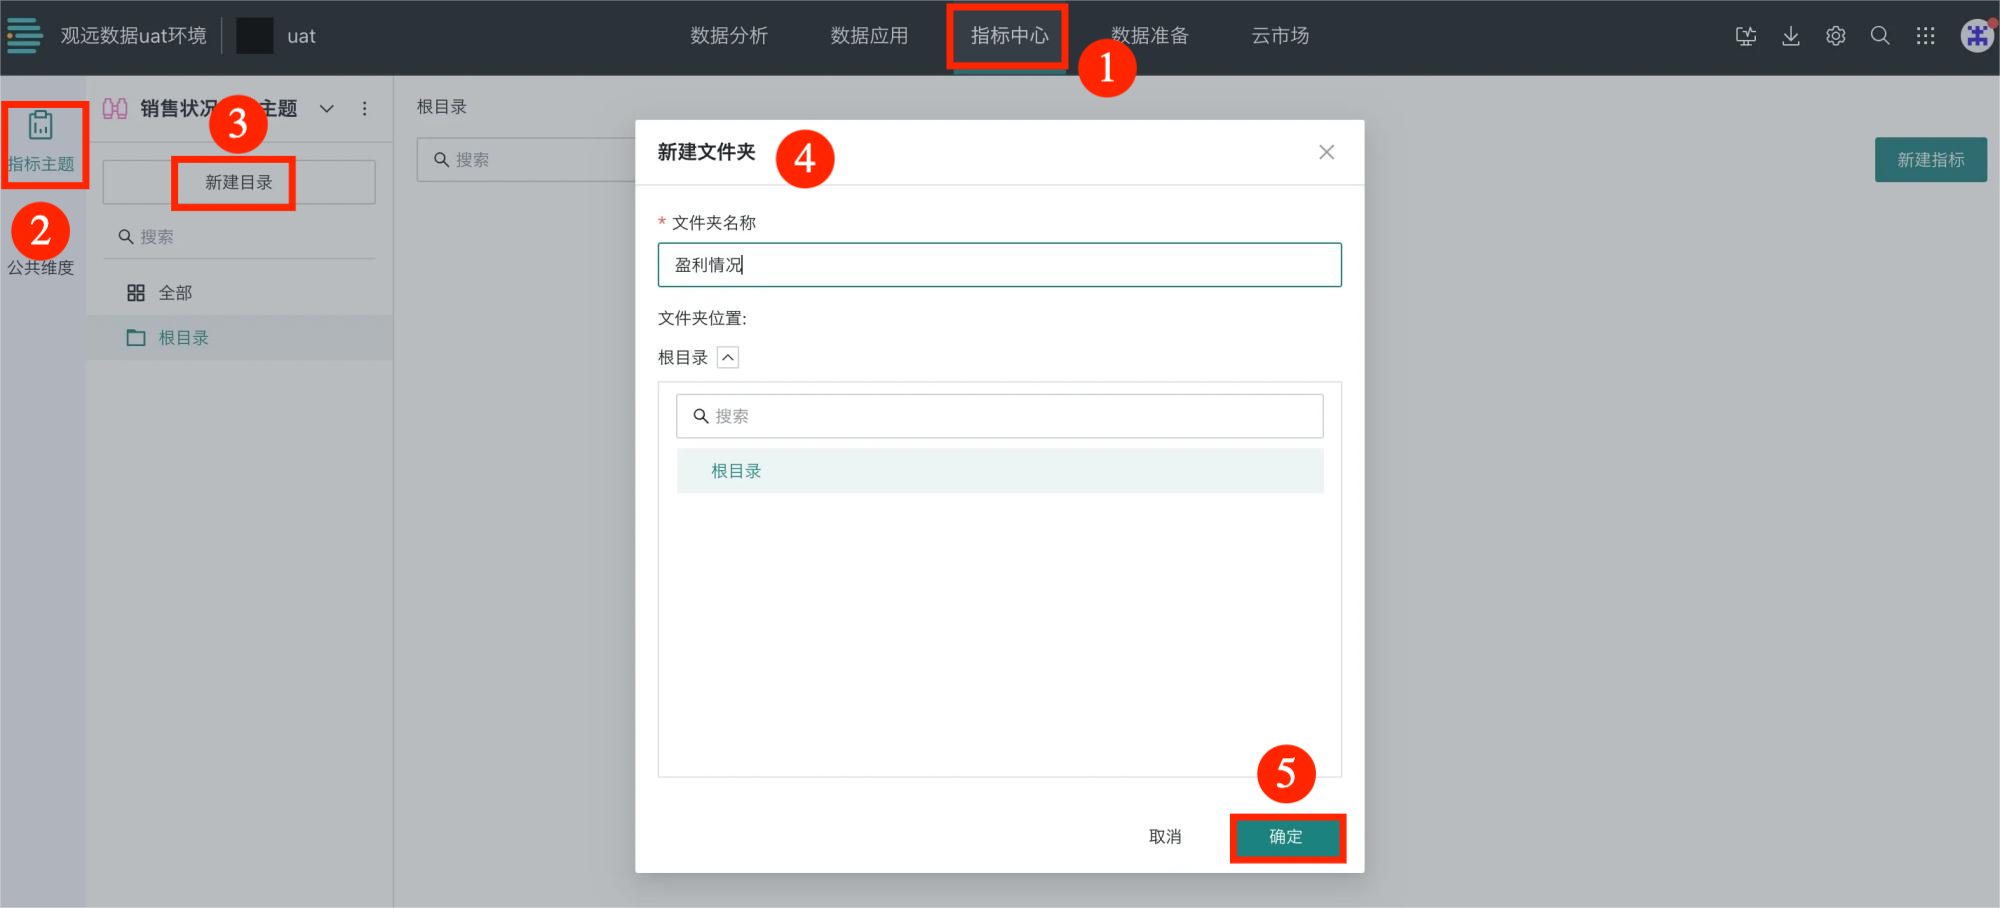The width and height of the screenshot is (2000, 908).
Task: Click the 确定 button
Action: point(1286,837)
